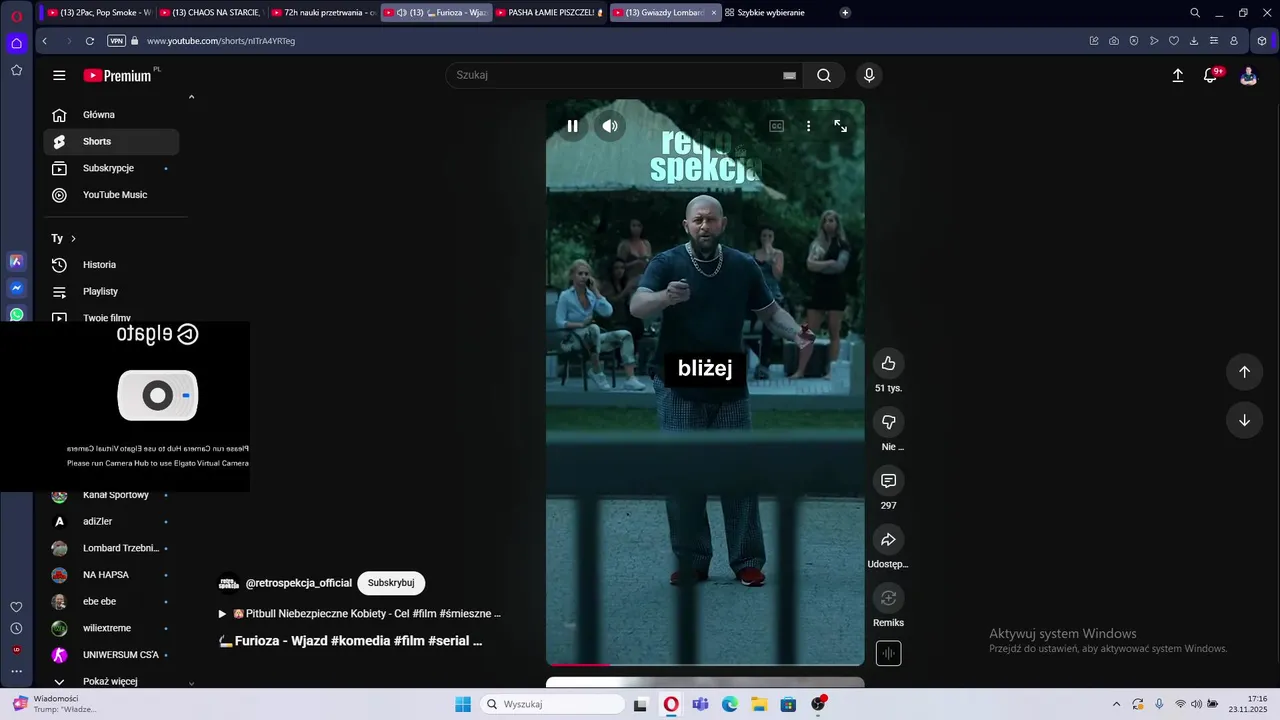The height and width of the screenshot is (720, 1280).
Task: Toggle the VPN badge in address bar
Action: tap(116, 41)
